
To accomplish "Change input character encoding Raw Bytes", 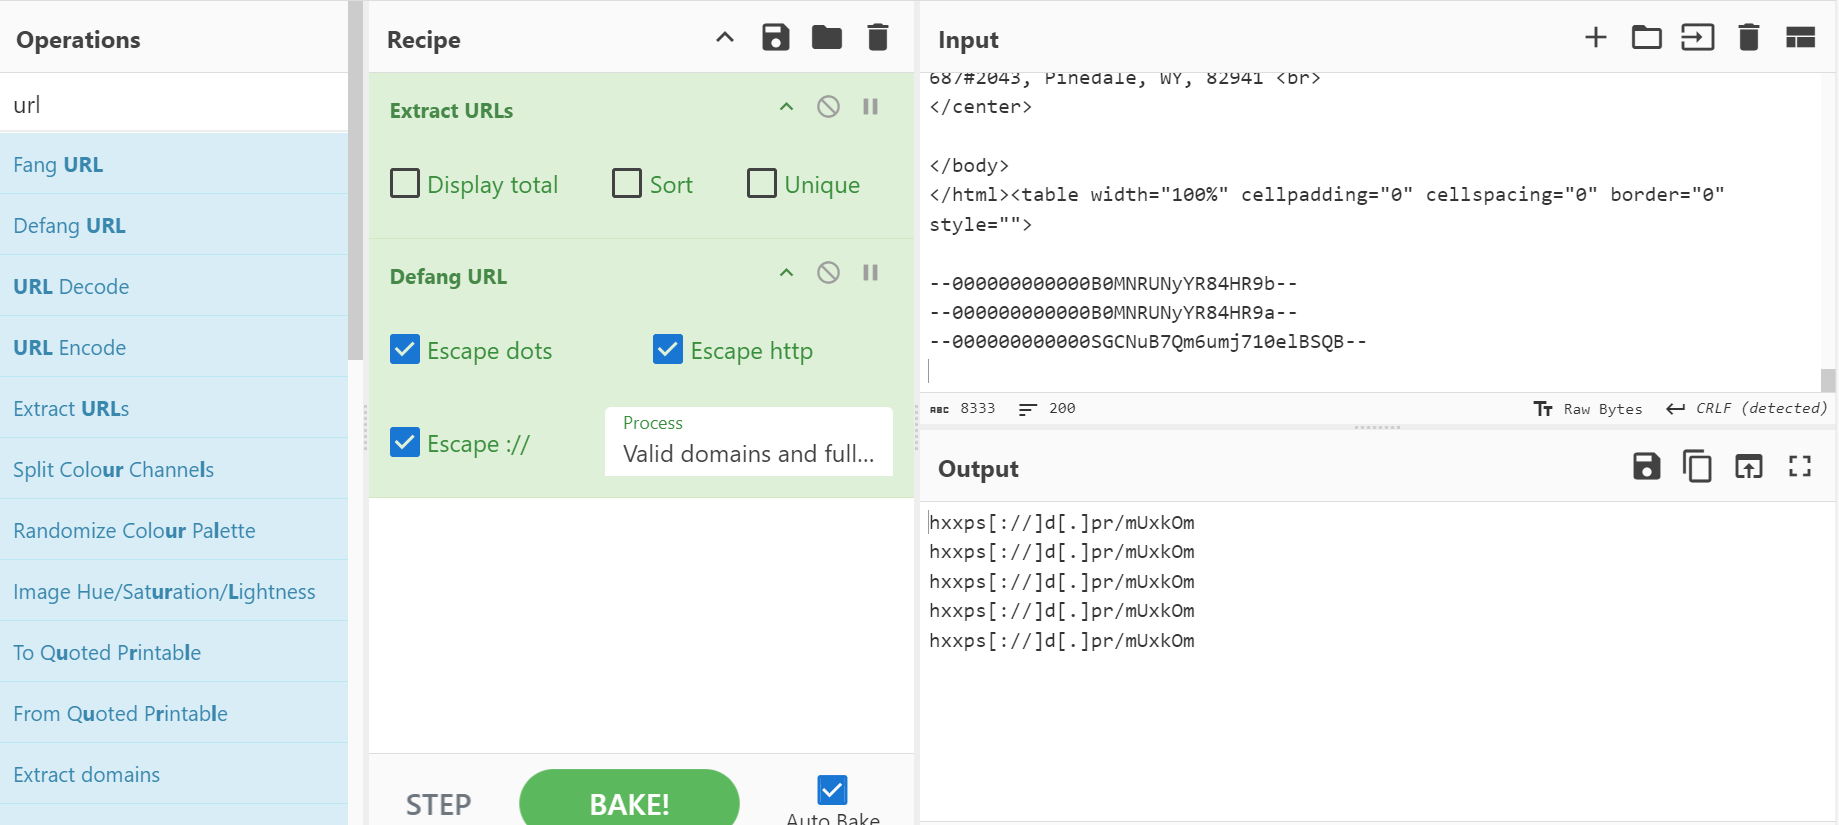I will [x=1588, y=408].
